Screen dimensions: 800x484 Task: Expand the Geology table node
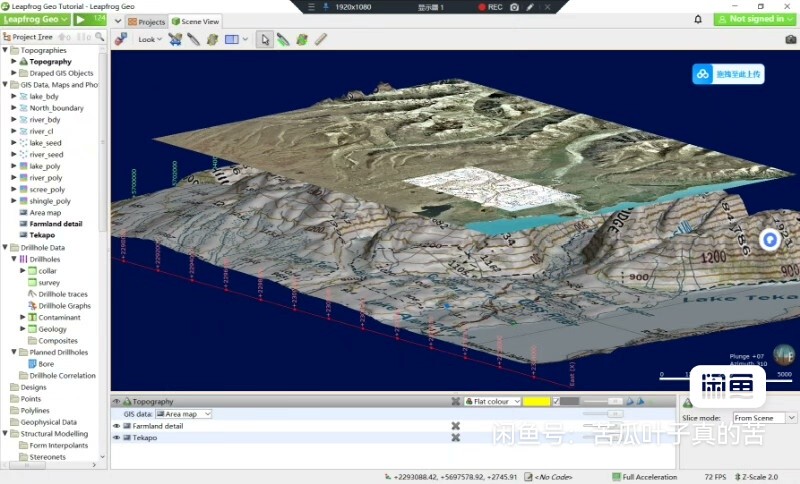click(x=22, y=329)
